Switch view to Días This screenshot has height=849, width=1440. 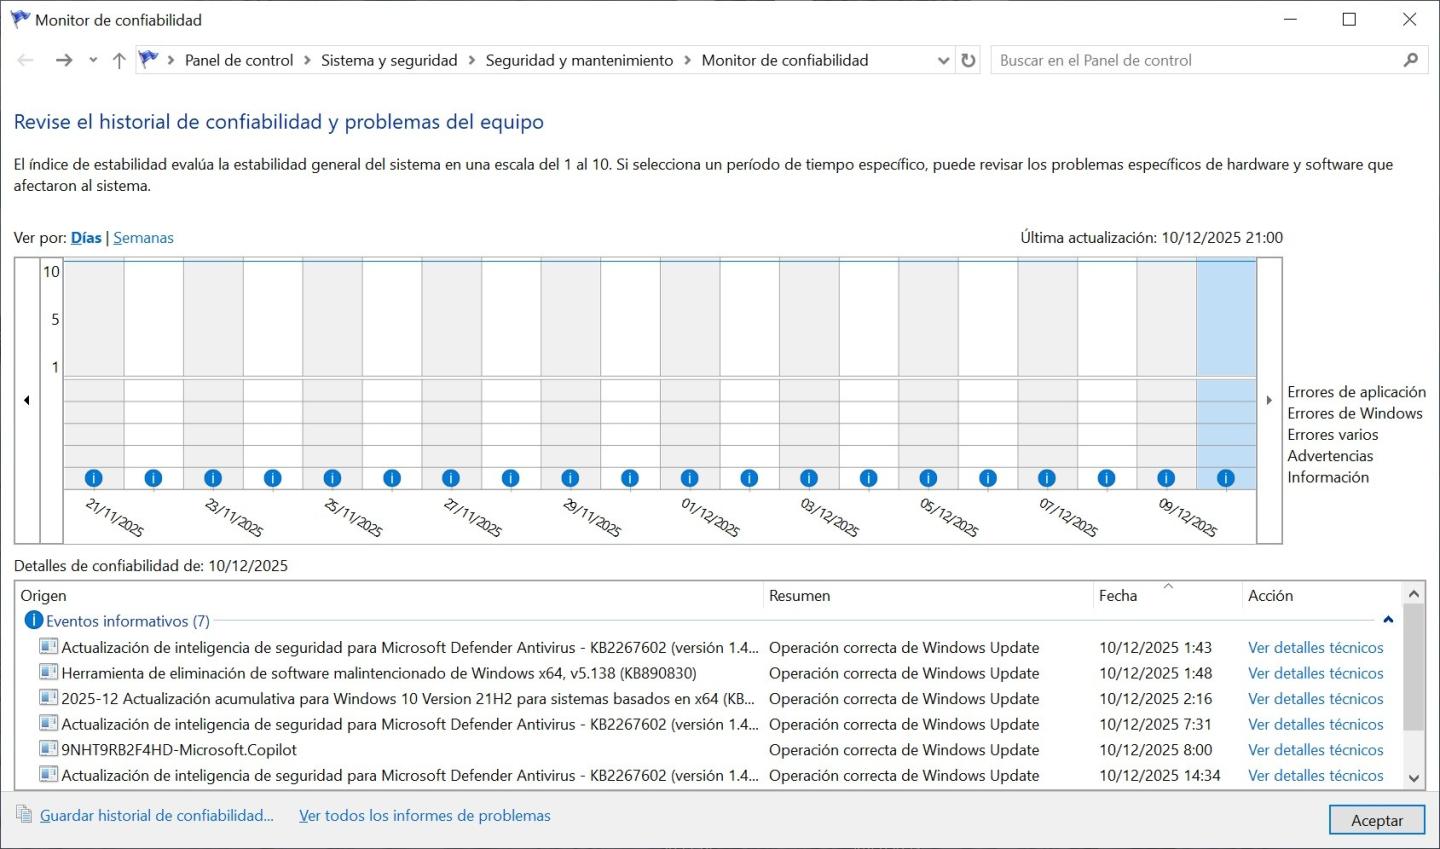(86, 238)
